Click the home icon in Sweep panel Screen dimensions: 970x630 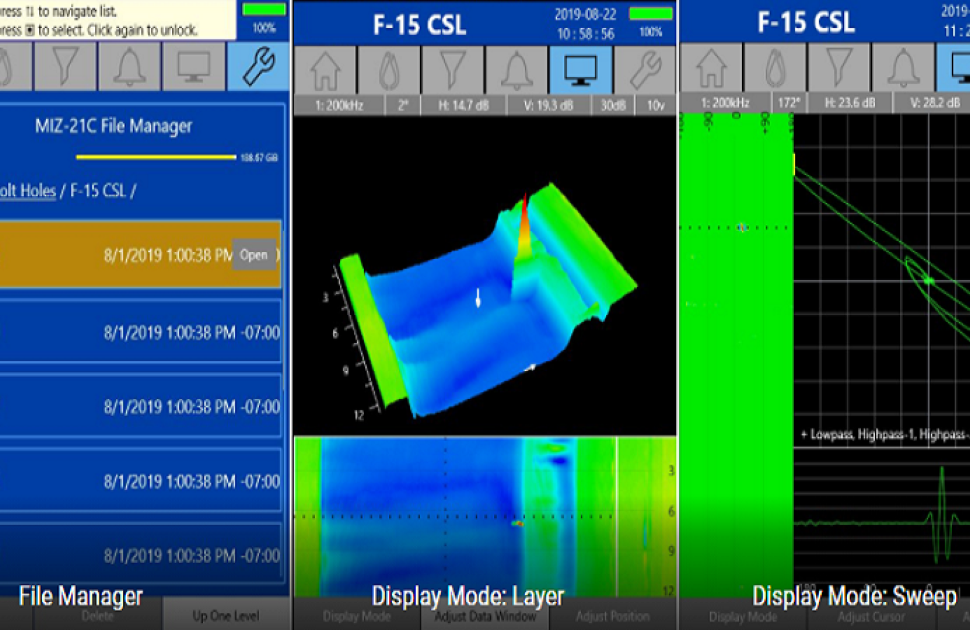tap(711, 69)
